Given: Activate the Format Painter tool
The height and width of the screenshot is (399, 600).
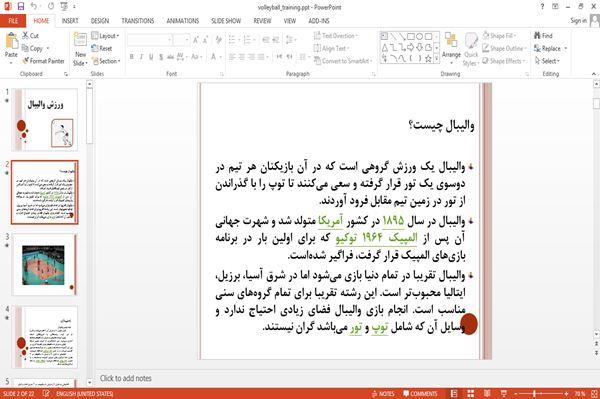Looking at the screenshot, I should 43,61.
